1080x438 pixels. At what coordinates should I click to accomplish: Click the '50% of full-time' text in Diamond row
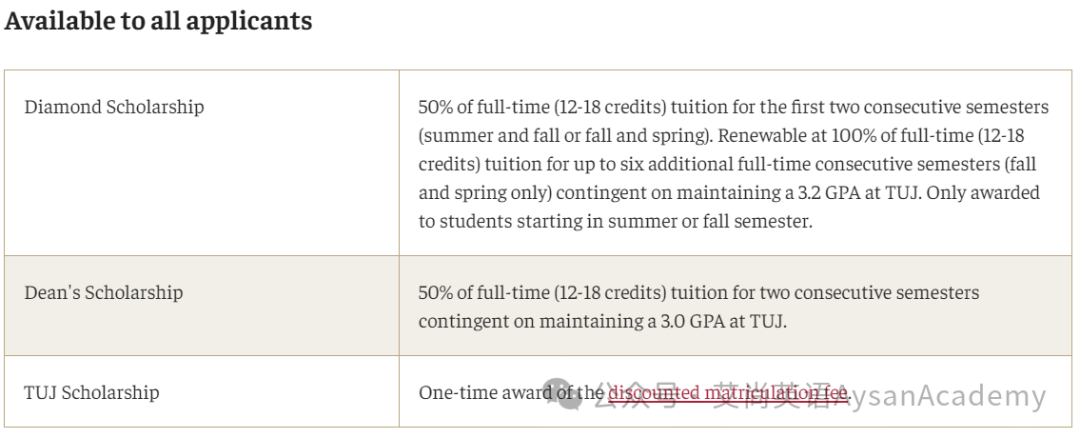point(485,107)
